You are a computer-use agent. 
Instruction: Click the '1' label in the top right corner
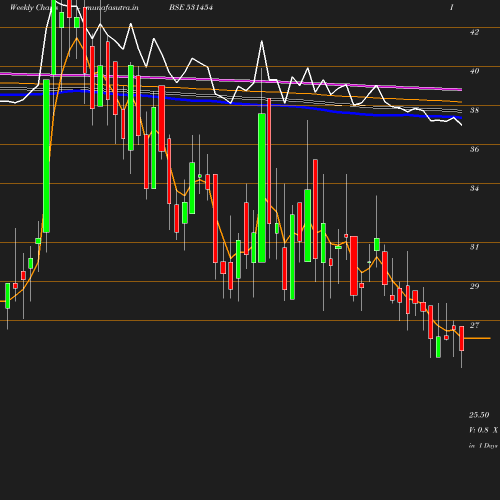click(452, 7)
